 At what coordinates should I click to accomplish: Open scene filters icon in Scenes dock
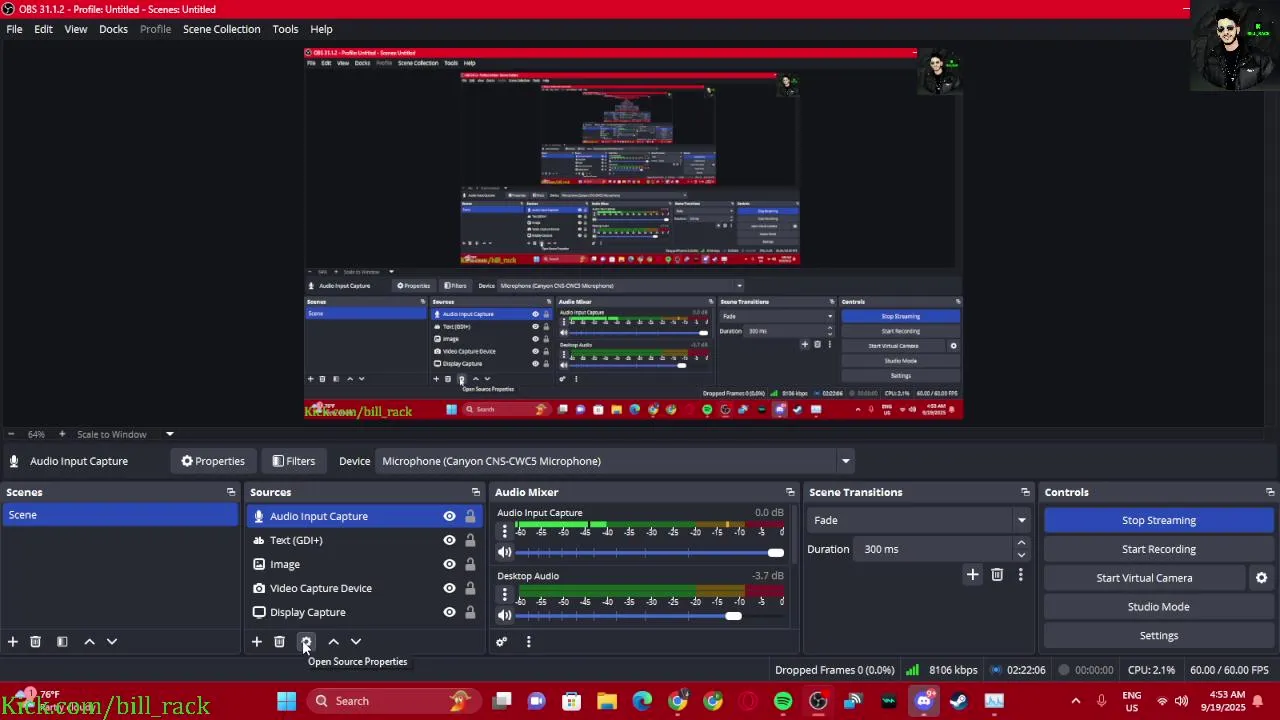tap(62, 641)
